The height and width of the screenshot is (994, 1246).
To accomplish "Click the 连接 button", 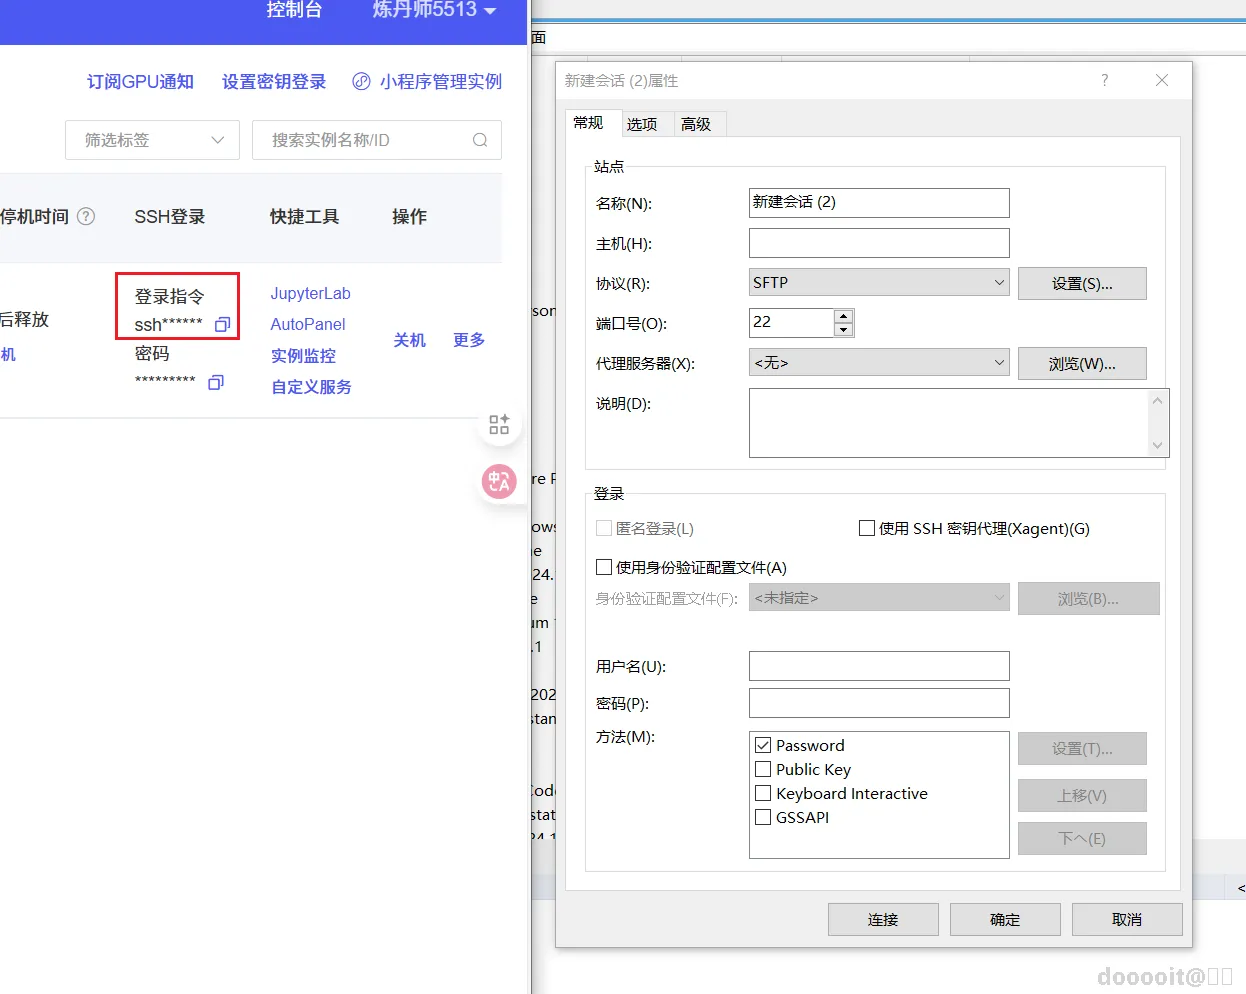I will click(883, 919).
